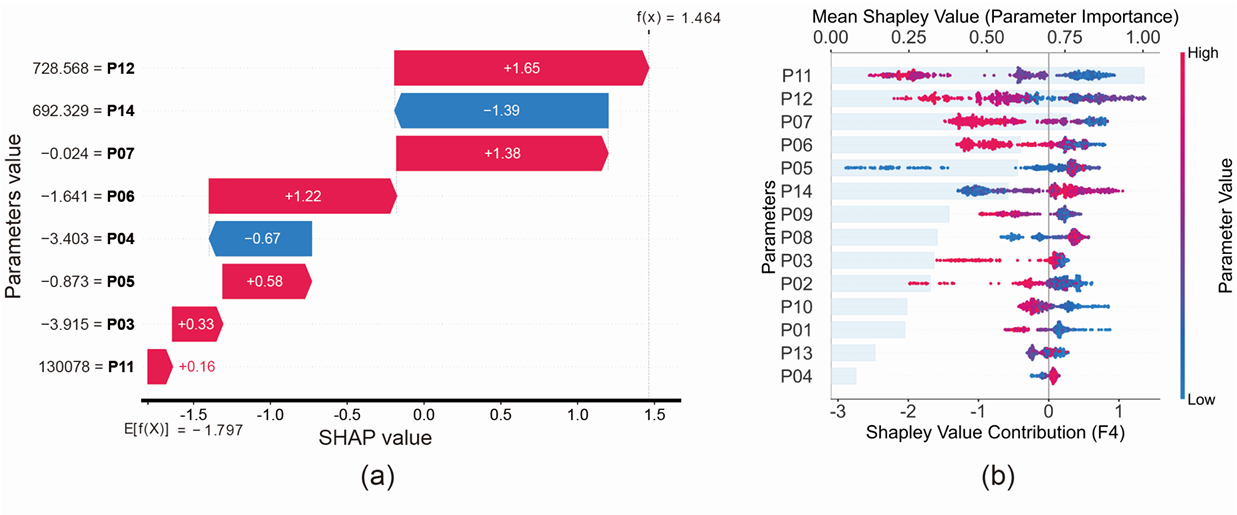Select the blue P04 −0.67 bar
The image size is (1237, 515).
(x=262, y=239)
